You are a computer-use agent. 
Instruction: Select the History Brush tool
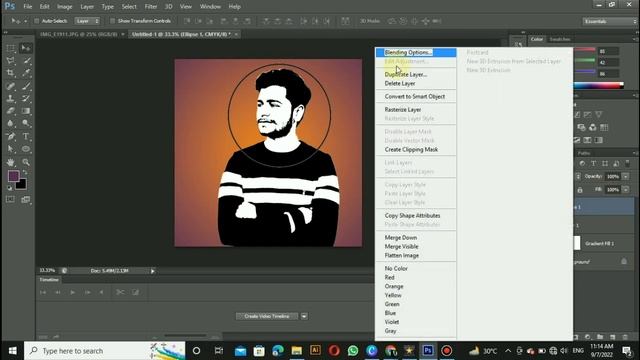[26, 98]
